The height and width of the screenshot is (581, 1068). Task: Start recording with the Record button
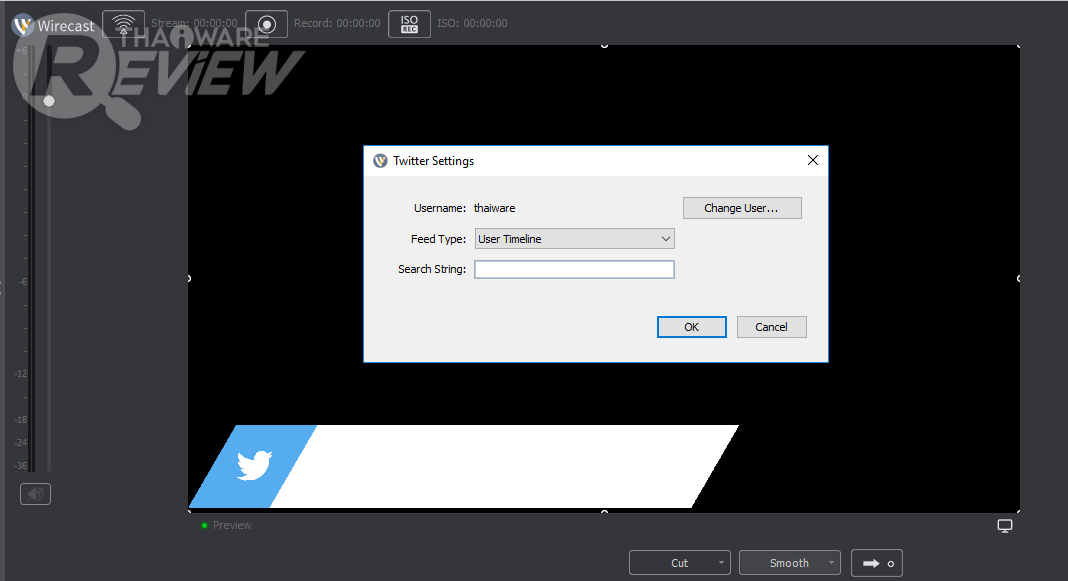(x=266, y=25)
